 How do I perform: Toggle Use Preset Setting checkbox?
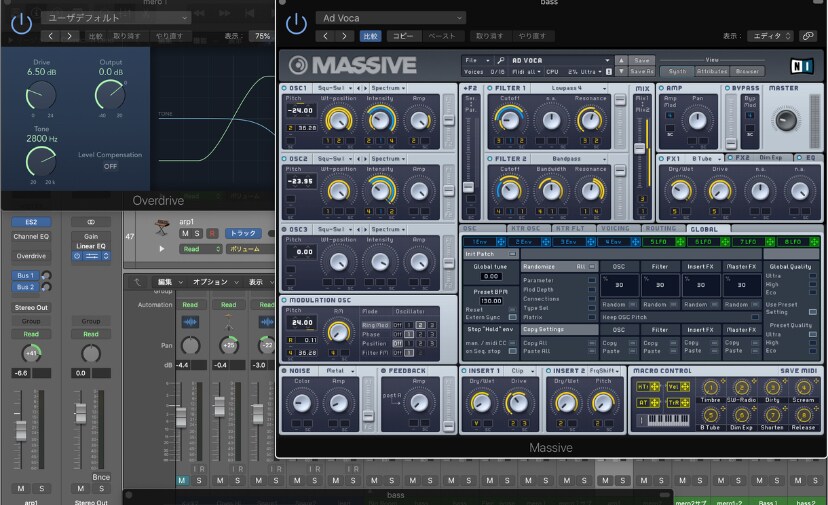(x=812, y=312)
